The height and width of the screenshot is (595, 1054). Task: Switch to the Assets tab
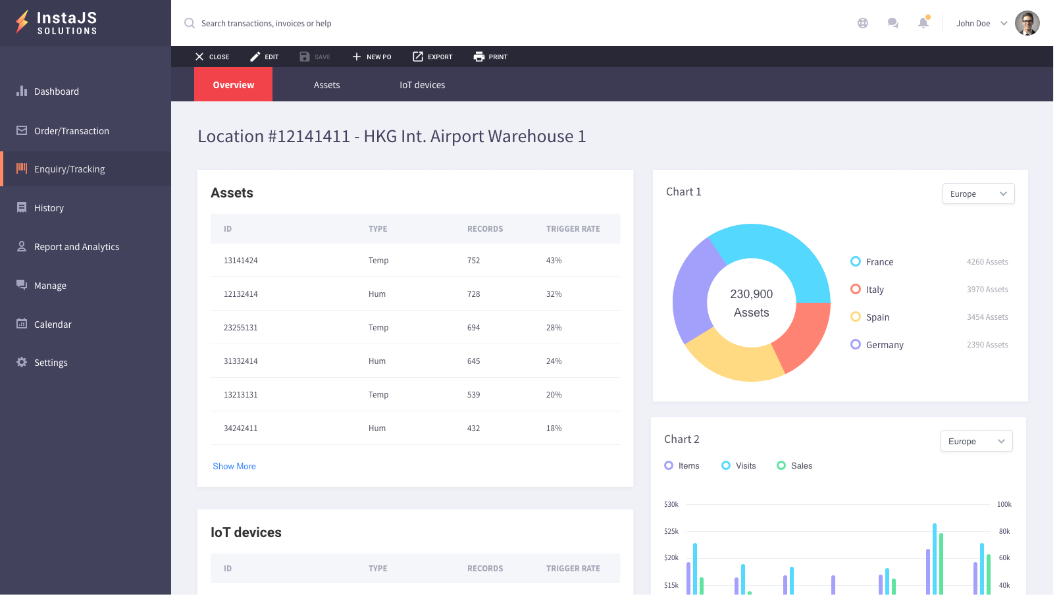tap(327, 85)
